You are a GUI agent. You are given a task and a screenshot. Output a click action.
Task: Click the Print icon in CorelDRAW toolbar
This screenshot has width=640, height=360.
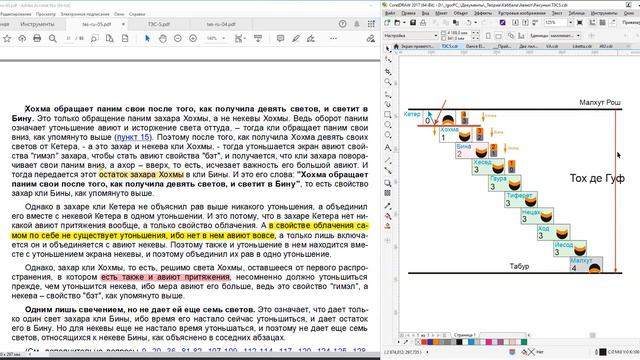tap(422, 23)
